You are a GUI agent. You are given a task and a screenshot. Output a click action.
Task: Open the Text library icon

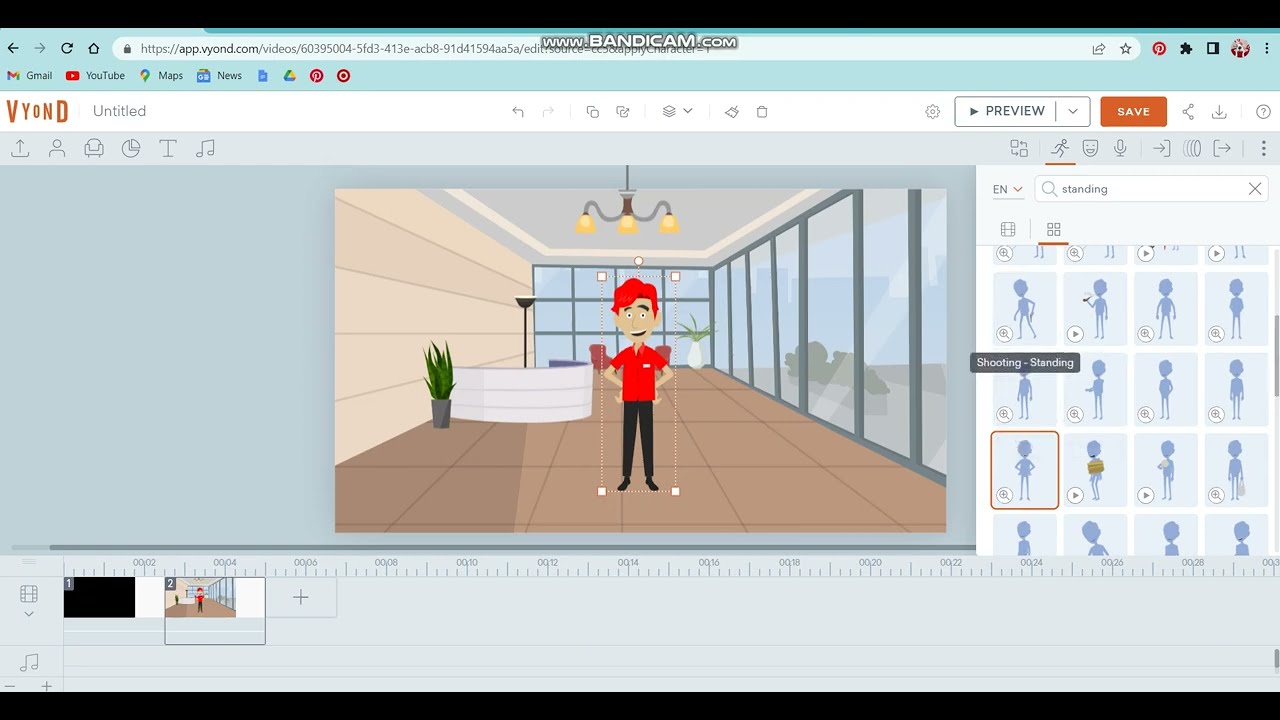pos(168,149)
